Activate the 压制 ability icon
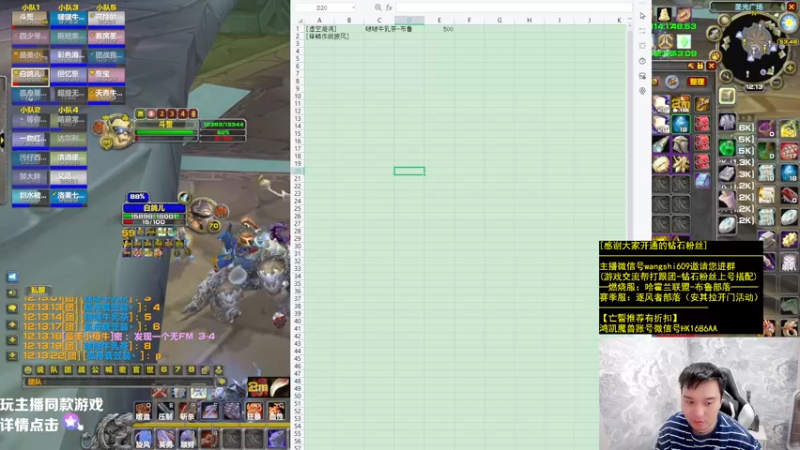 pos(165,411)
